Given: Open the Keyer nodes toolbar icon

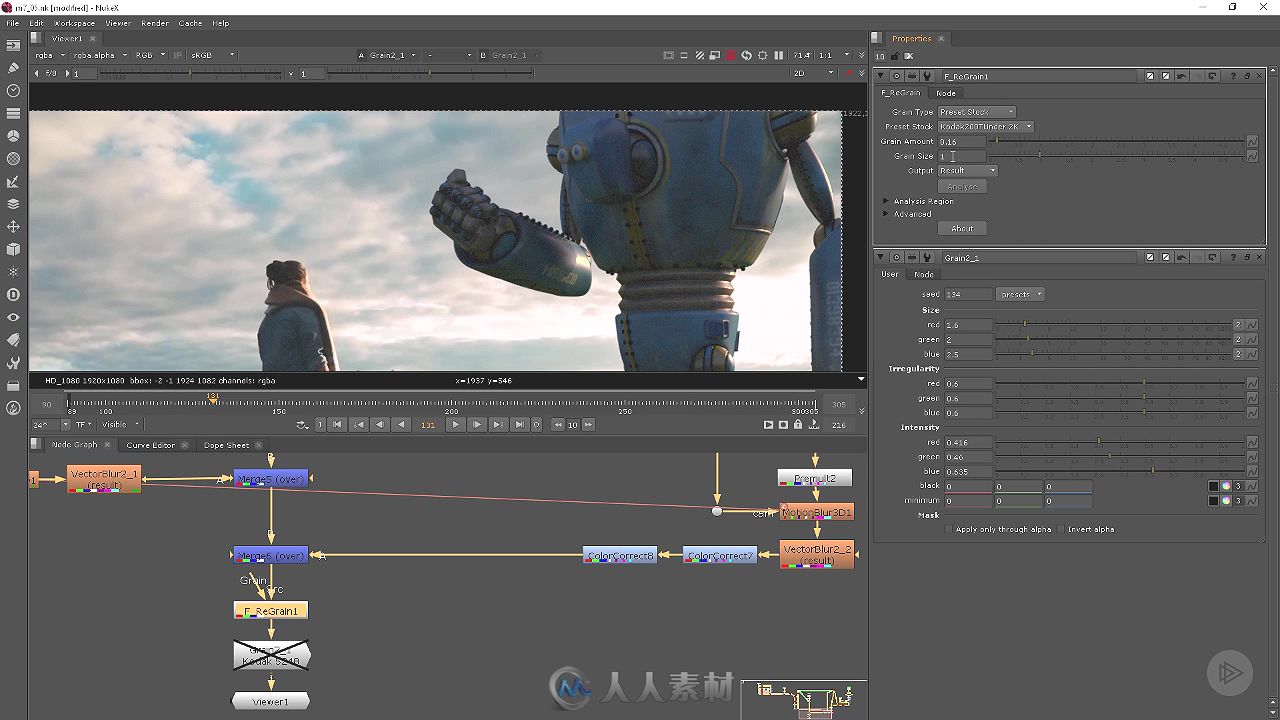Looking at the screenshot, I should coord(13,182).
